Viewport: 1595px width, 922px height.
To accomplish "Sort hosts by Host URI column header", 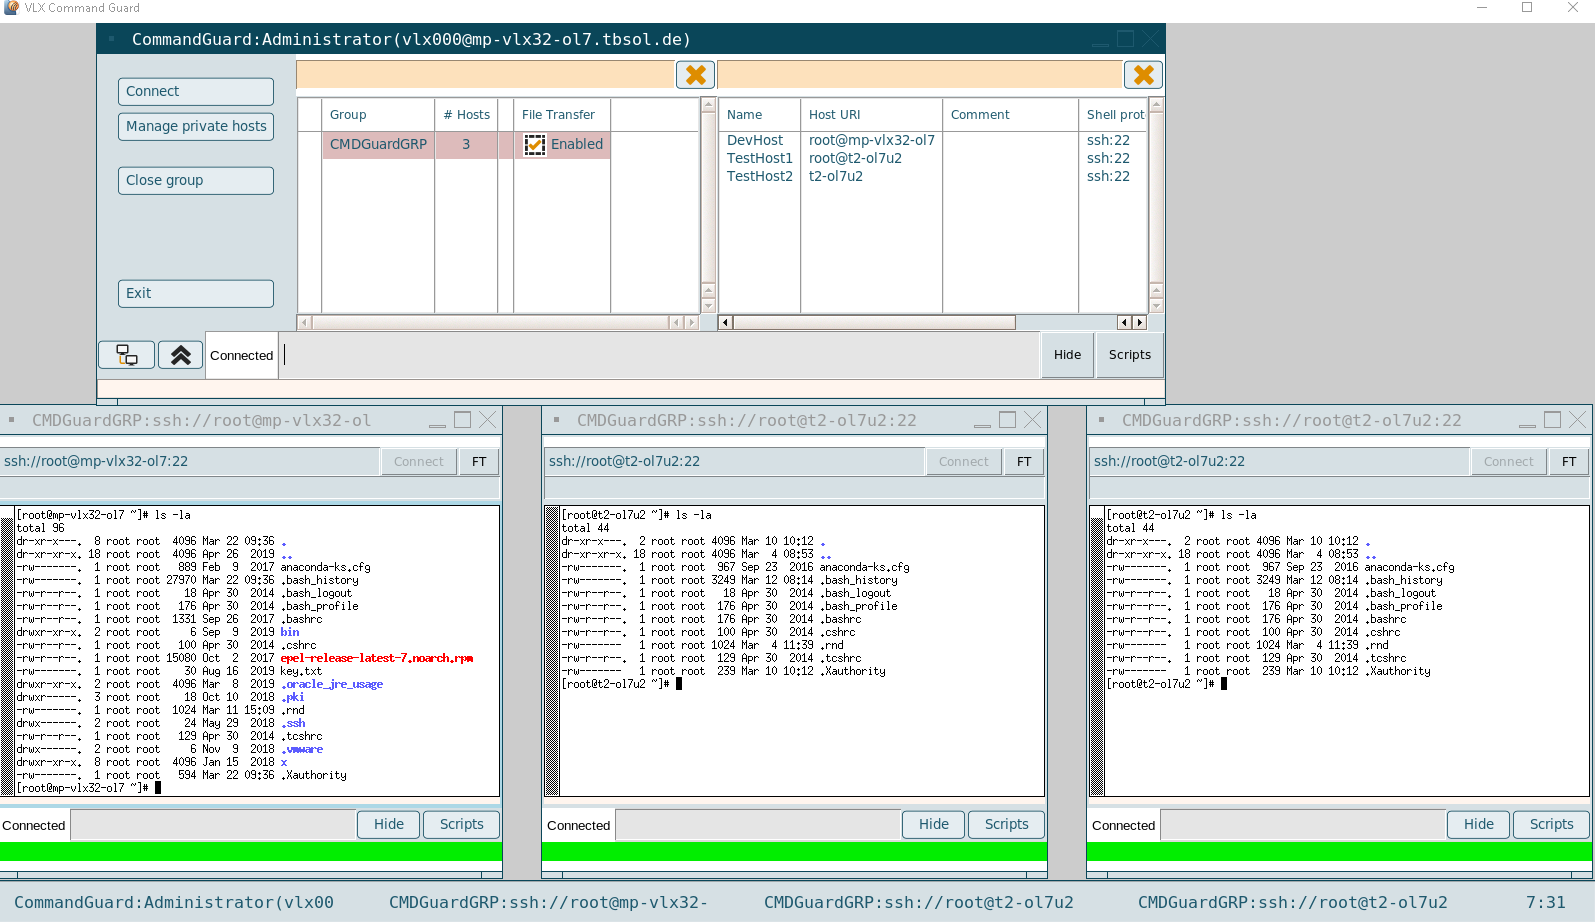I will [x=834, y=115].
